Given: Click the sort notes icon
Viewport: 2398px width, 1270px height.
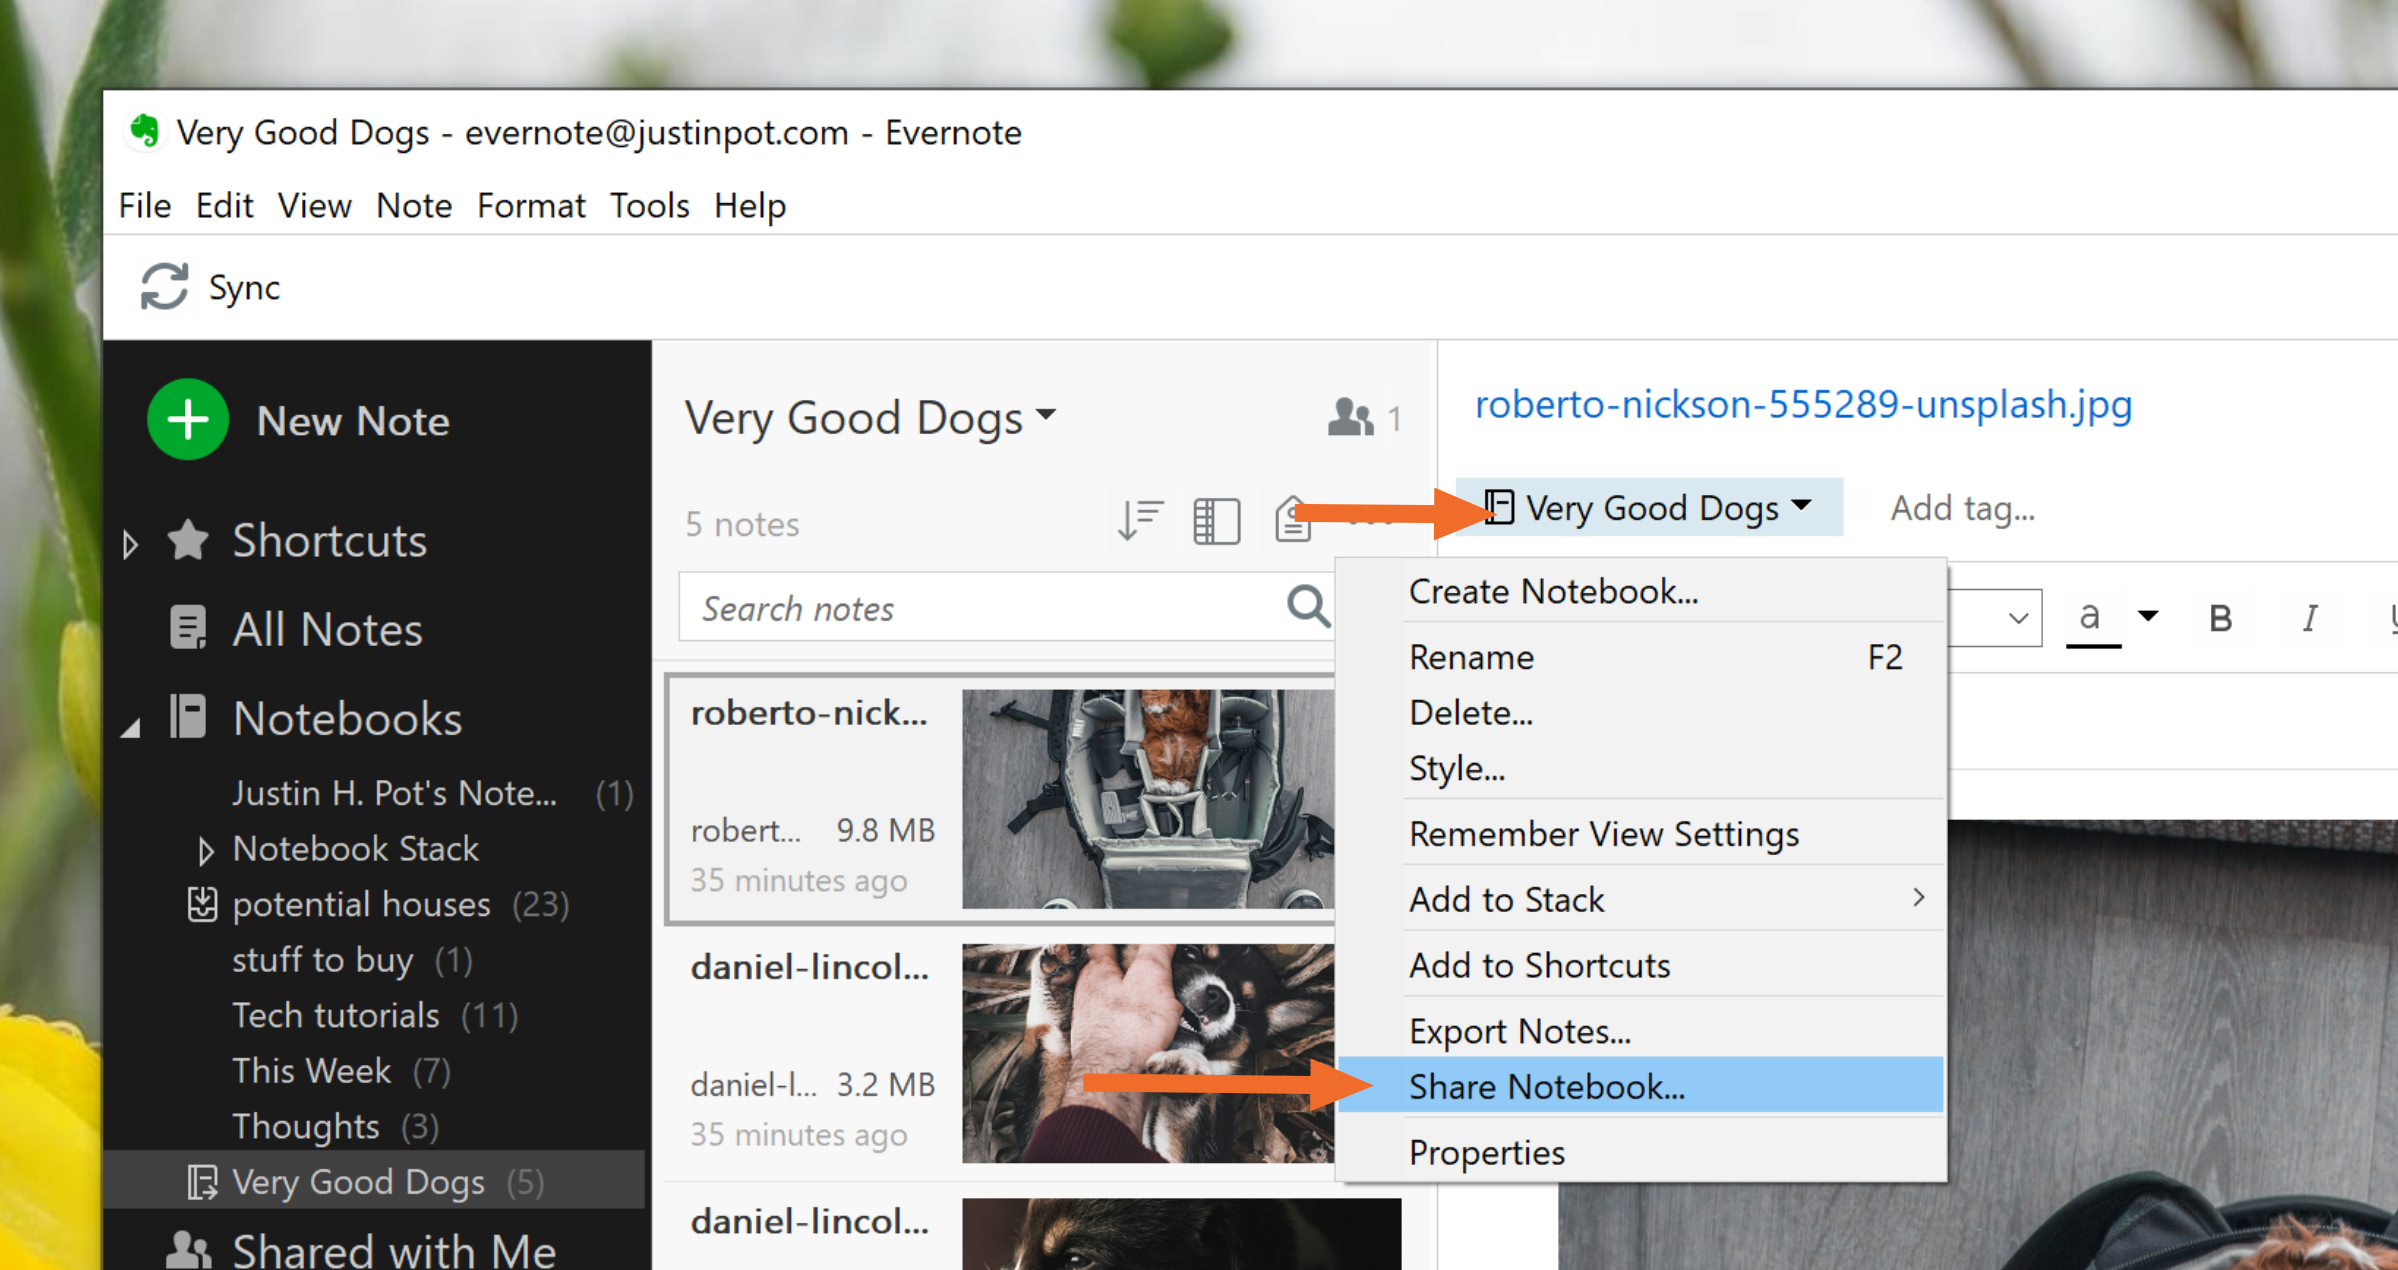Looking at the screenshot, I should coord(1140,521).
